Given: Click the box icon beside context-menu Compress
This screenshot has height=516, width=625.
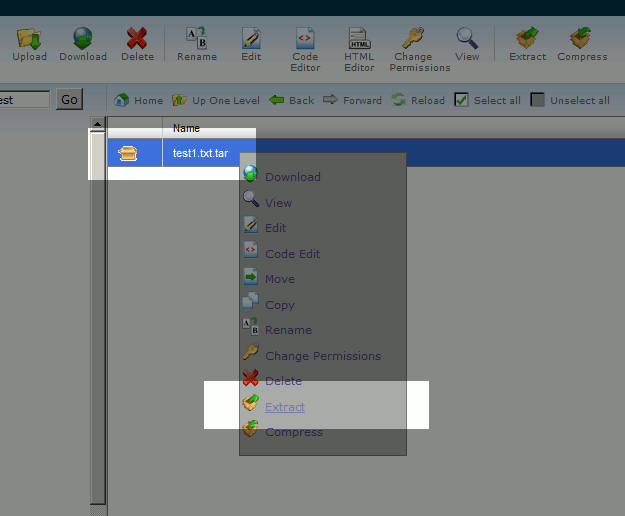Looking at the screenshot, I should point(251,428).
